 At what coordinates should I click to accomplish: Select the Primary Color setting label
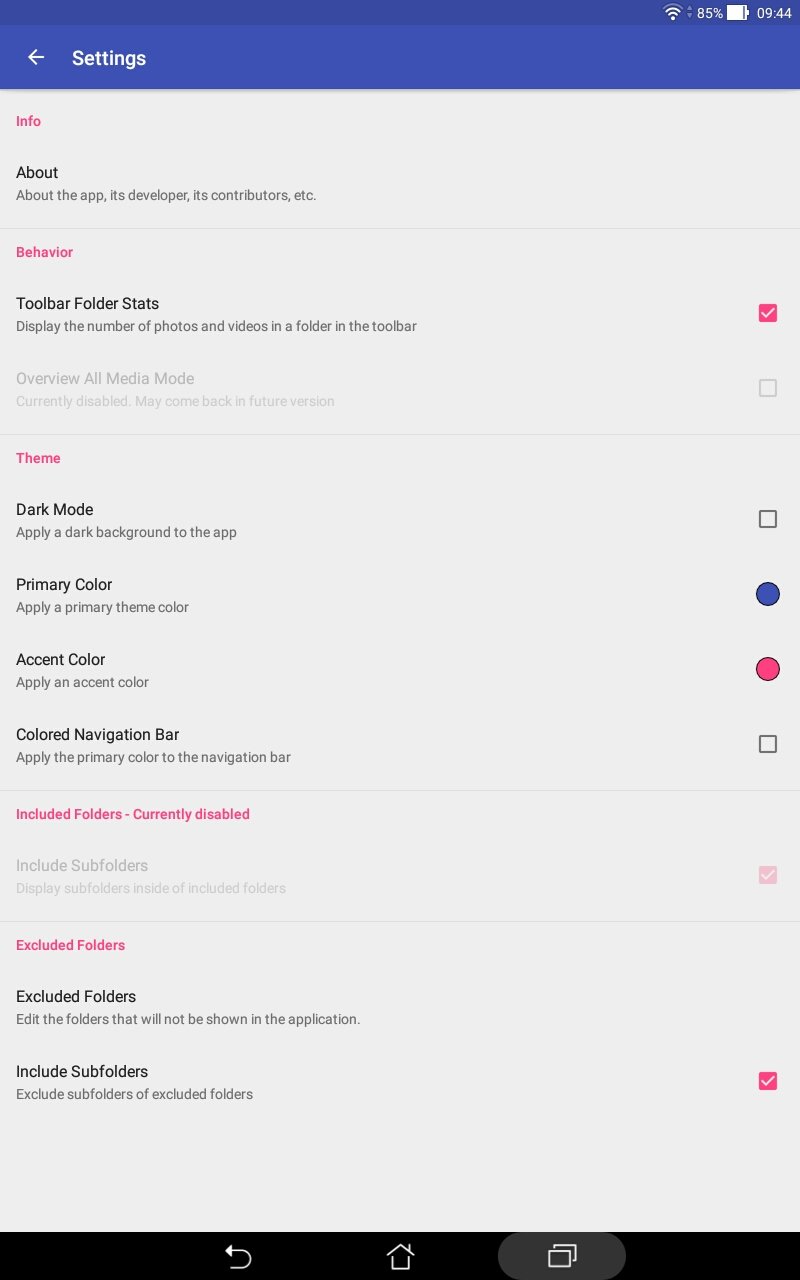(64, 584)
